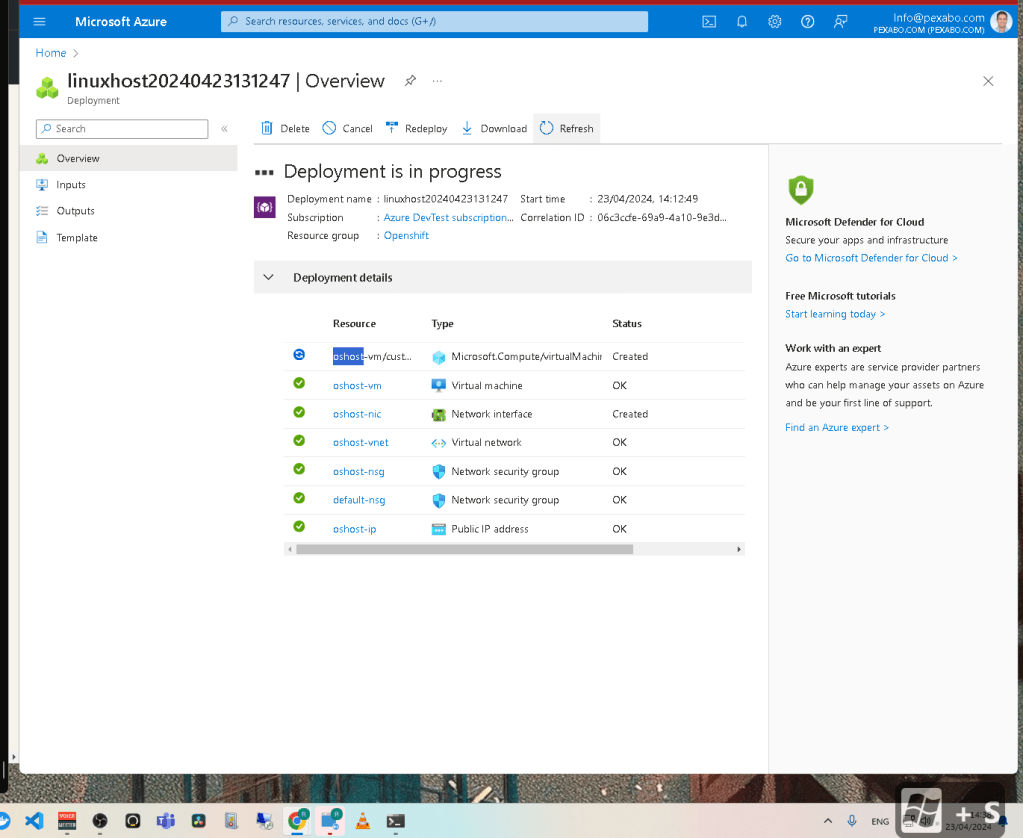1023x838 pixels.
Task: Open Google Chrome from taskbar
Action: click(x=298, y=821)
